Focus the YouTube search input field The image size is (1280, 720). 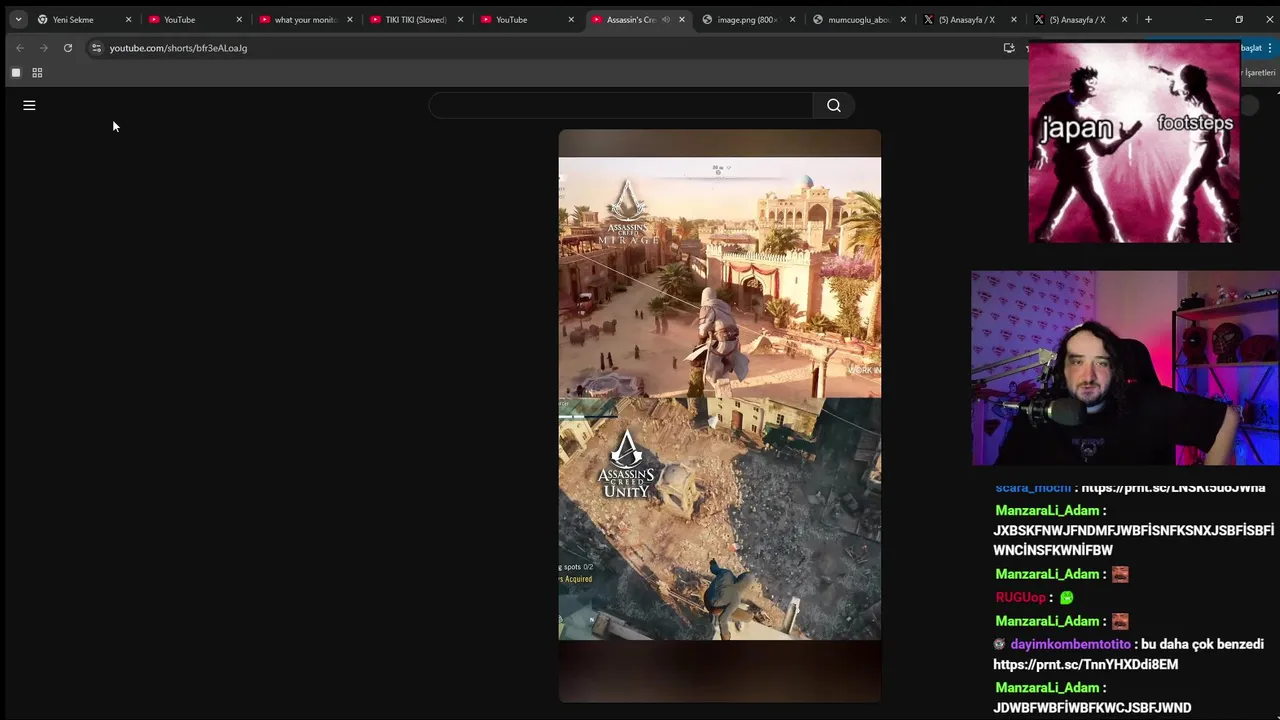[x=620, y=105]
